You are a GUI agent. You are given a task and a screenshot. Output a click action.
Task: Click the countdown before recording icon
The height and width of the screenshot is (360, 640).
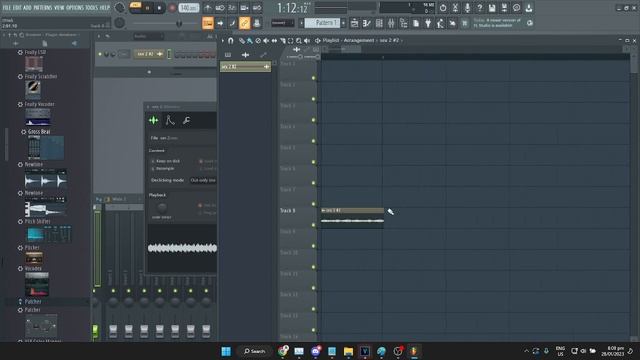(x=232, y=8)
